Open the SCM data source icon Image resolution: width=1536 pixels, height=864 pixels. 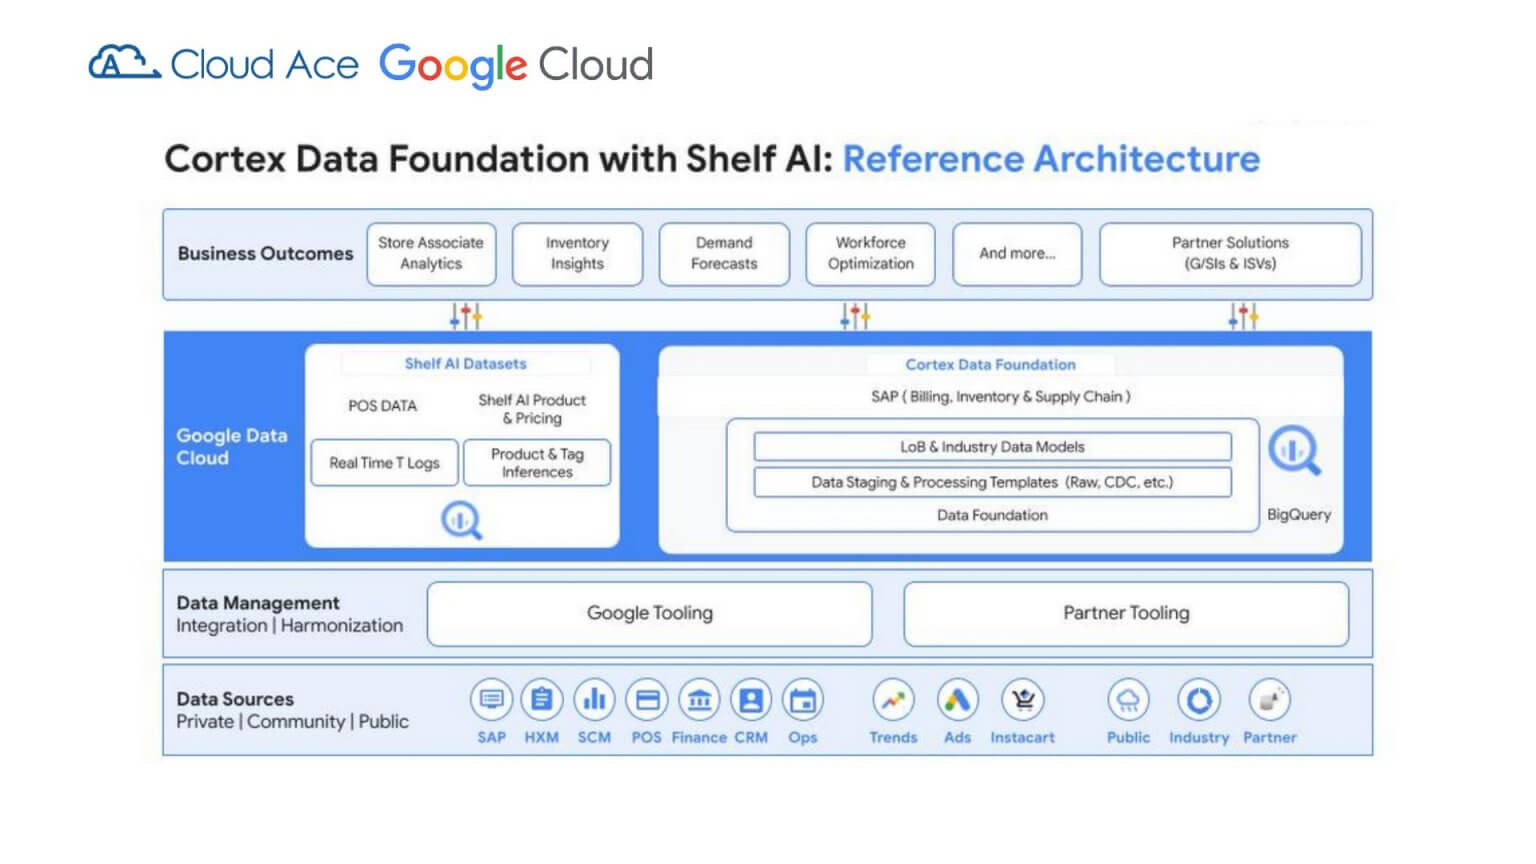click(x=595, y=698)
